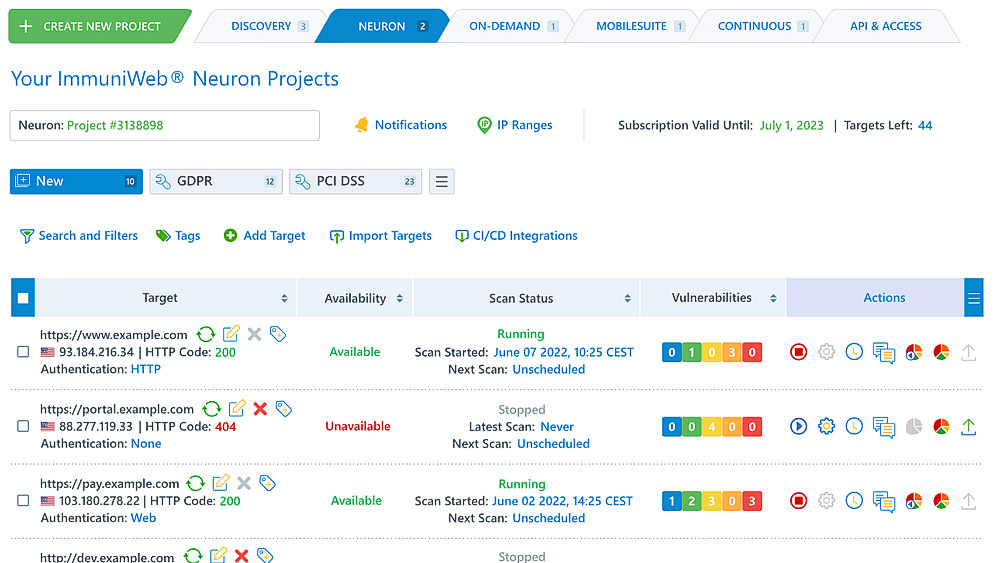Check the www.example.com row checkbox

(x=23, y=352)
